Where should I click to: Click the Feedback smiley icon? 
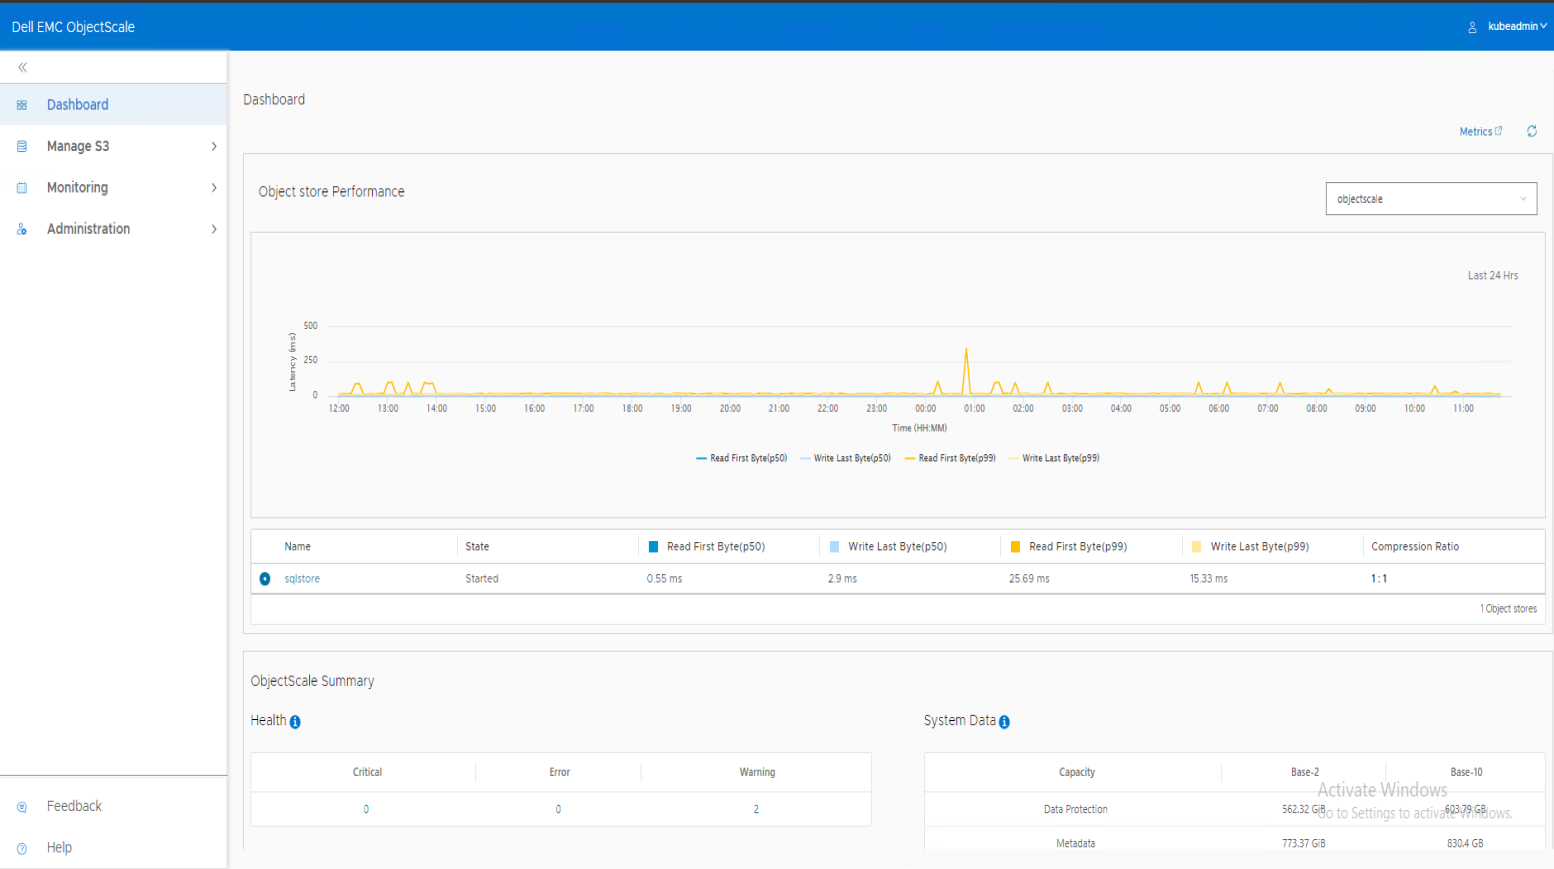tap(22, 807)
